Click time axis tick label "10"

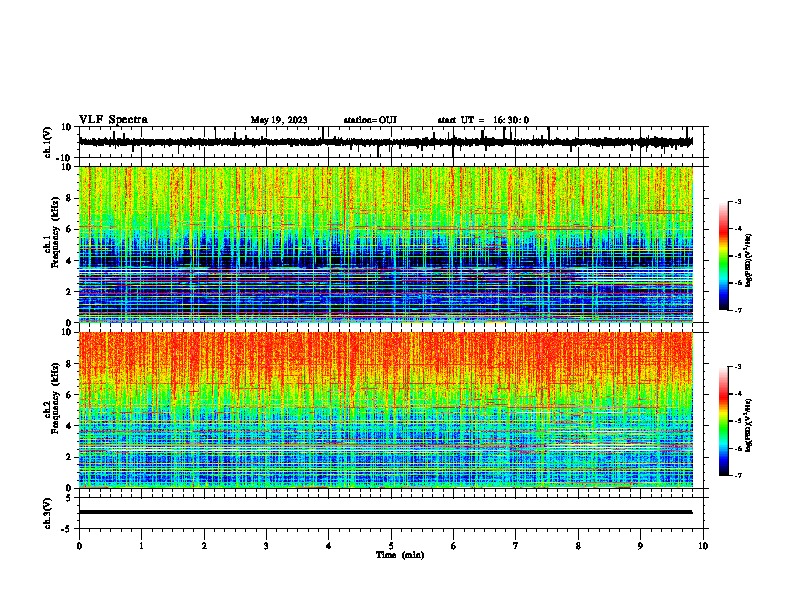click(703, 546)
